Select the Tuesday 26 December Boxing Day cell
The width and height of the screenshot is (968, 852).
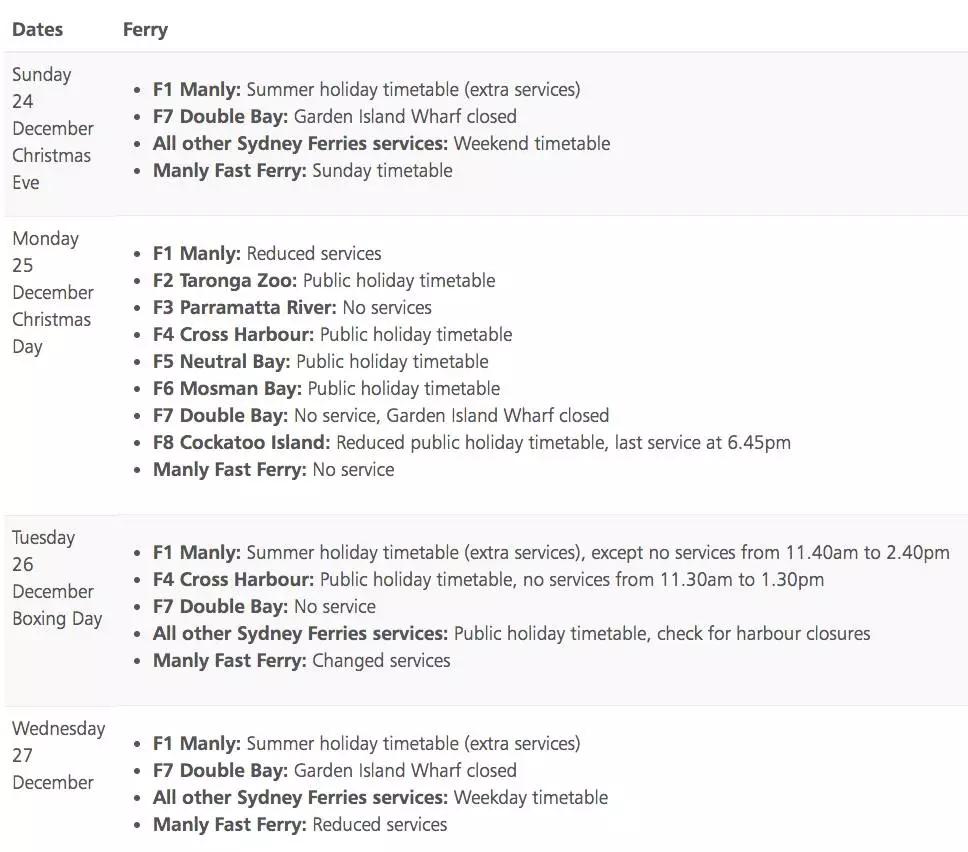point(57,578)
